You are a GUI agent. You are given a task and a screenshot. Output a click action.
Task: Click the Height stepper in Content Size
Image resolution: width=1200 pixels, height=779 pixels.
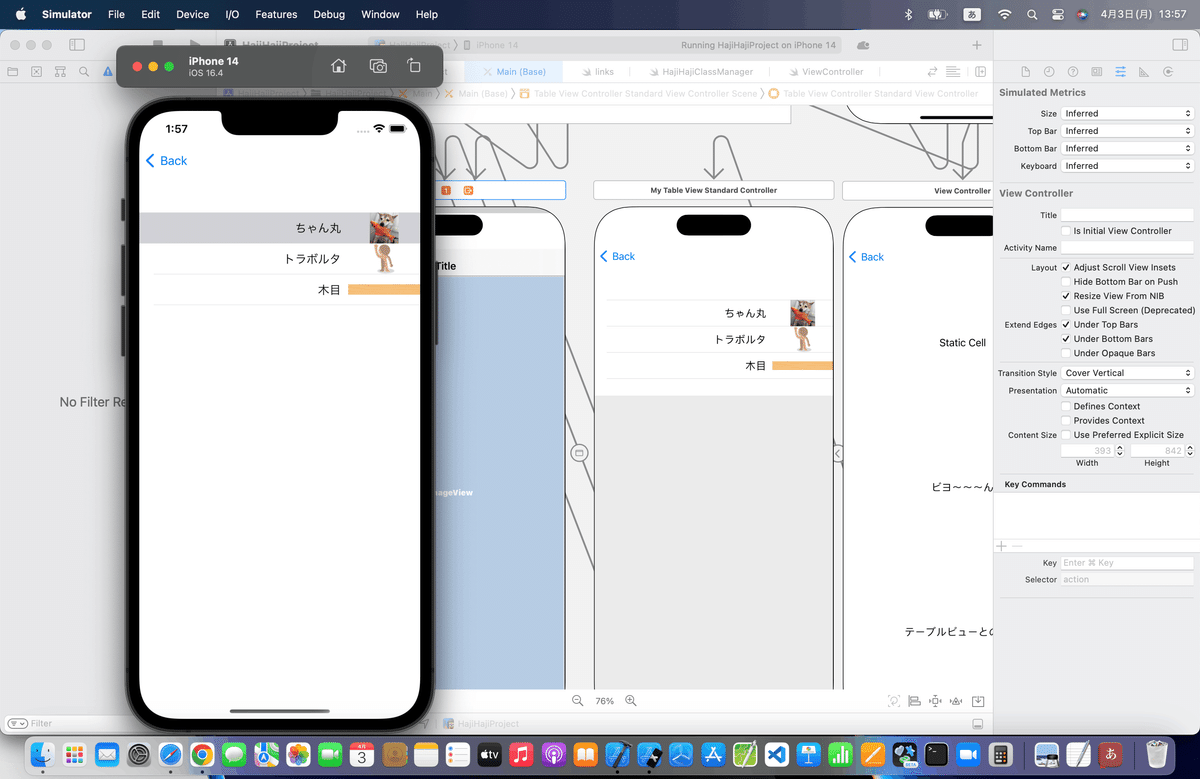(1189, 451)
